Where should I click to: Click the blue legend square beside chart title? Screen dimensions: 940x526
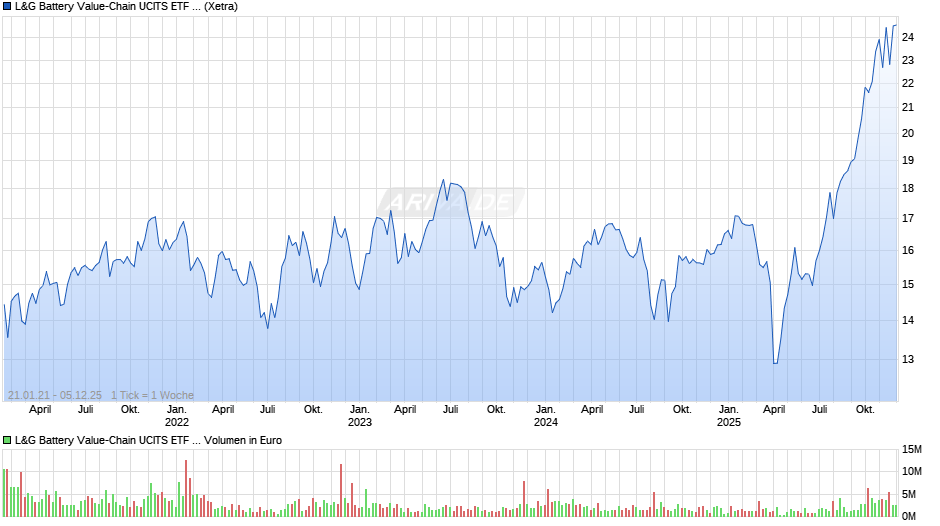(7, 7)
